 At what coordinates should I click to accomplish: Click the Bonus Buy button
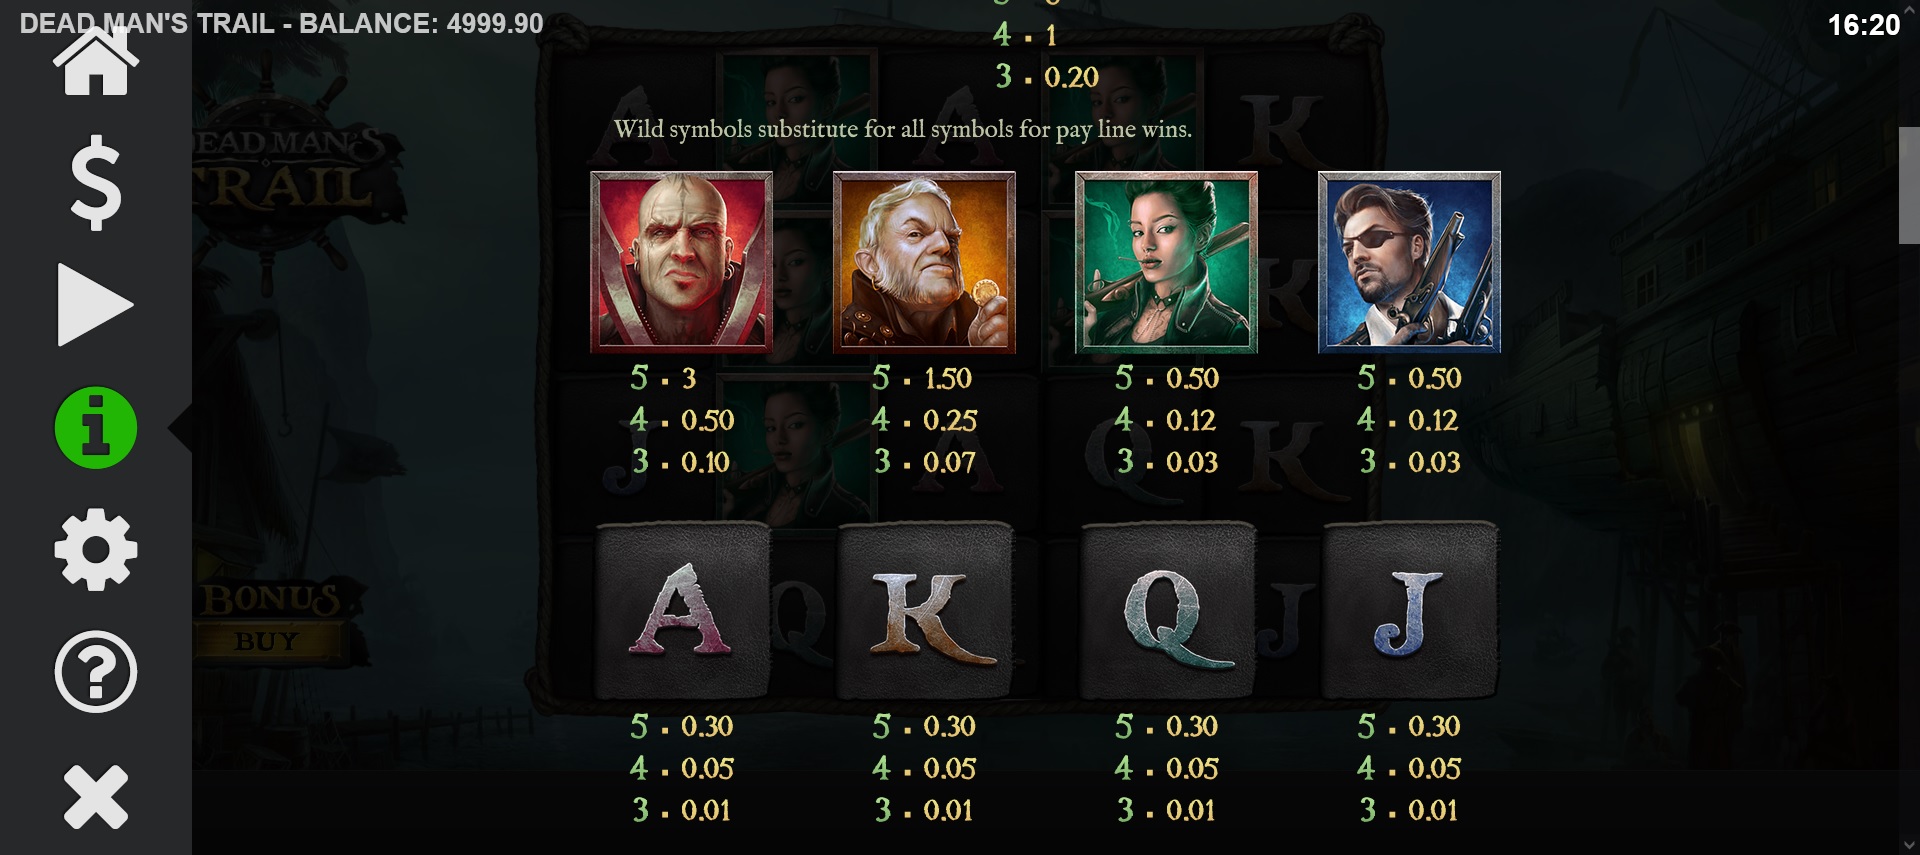(x=268, y=620)
